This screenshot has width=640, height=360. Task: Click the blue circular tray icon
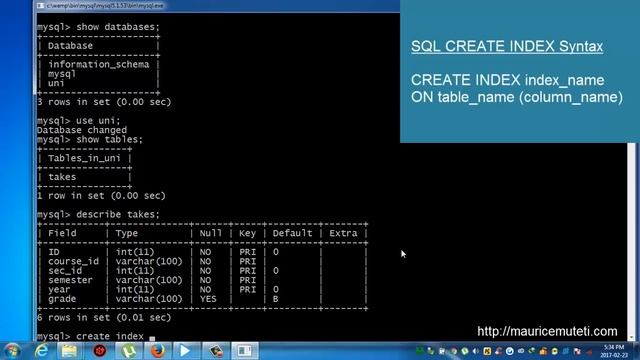click(509, 351)
